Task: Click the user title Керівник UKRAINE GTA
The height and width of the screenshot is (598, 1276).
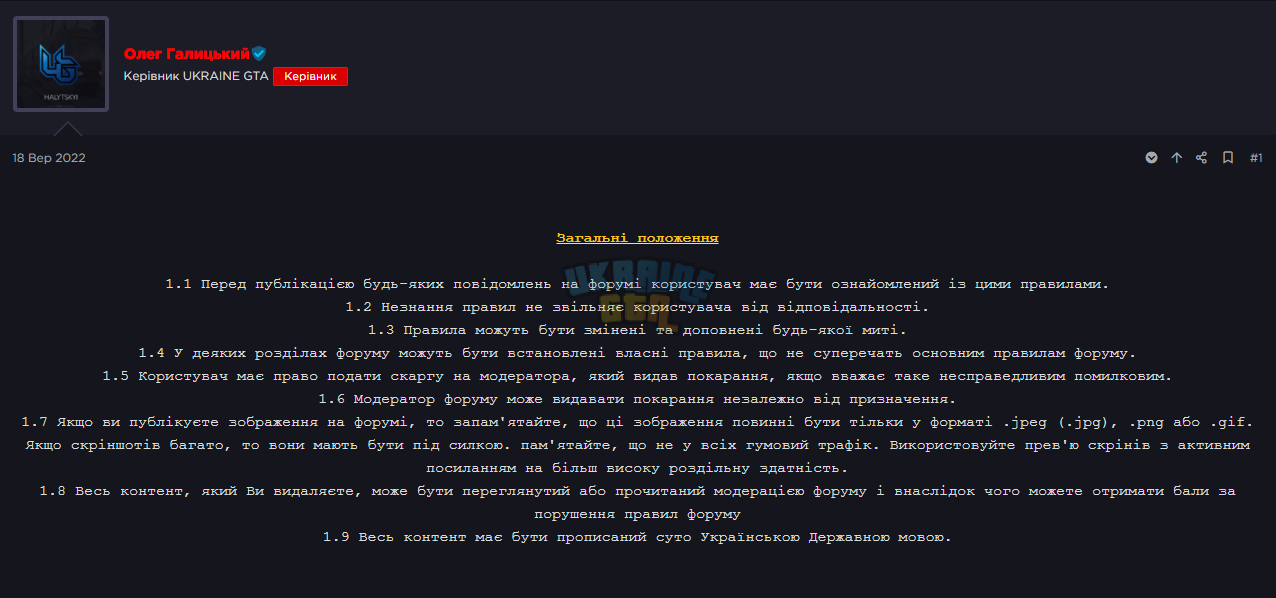Action: [196, 76]
